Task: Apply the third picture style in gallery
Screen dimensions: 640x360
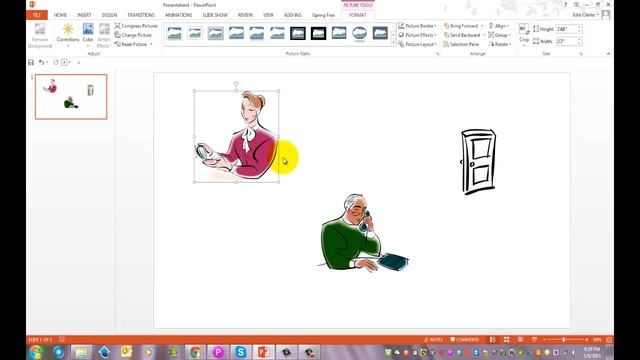Action: click(216, 33)
